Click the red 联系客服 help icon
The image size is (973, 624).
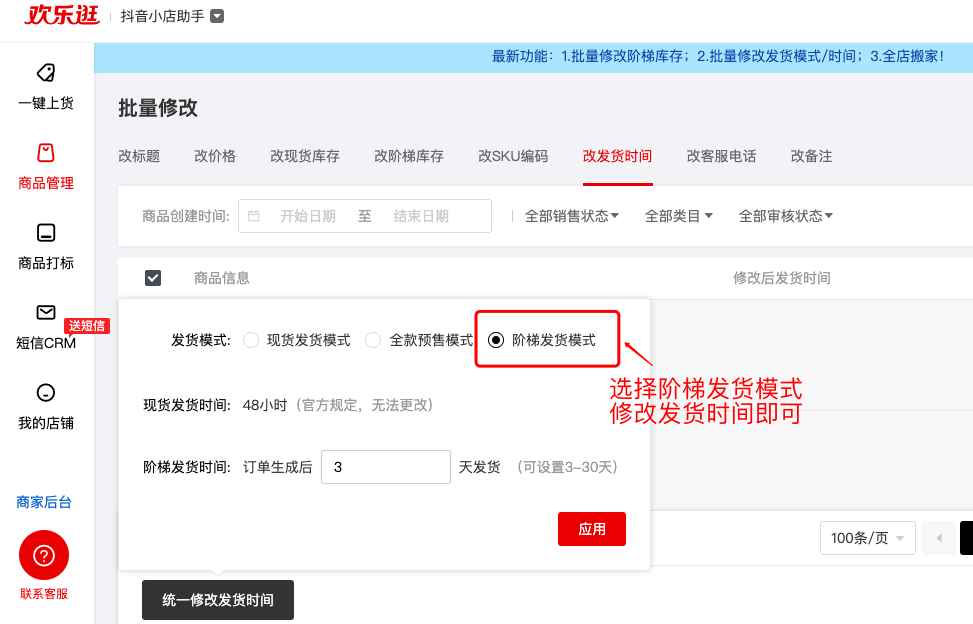click(44, 555)
